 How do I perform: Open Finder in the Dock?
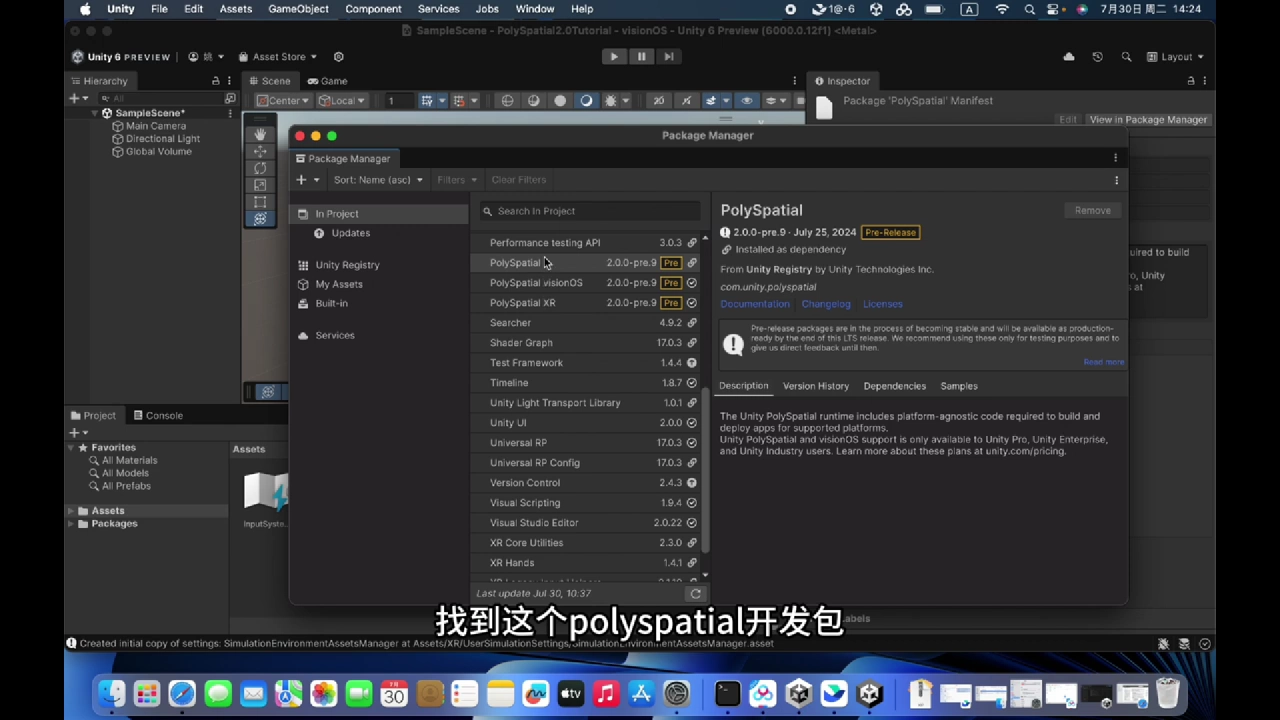(111, 693)
